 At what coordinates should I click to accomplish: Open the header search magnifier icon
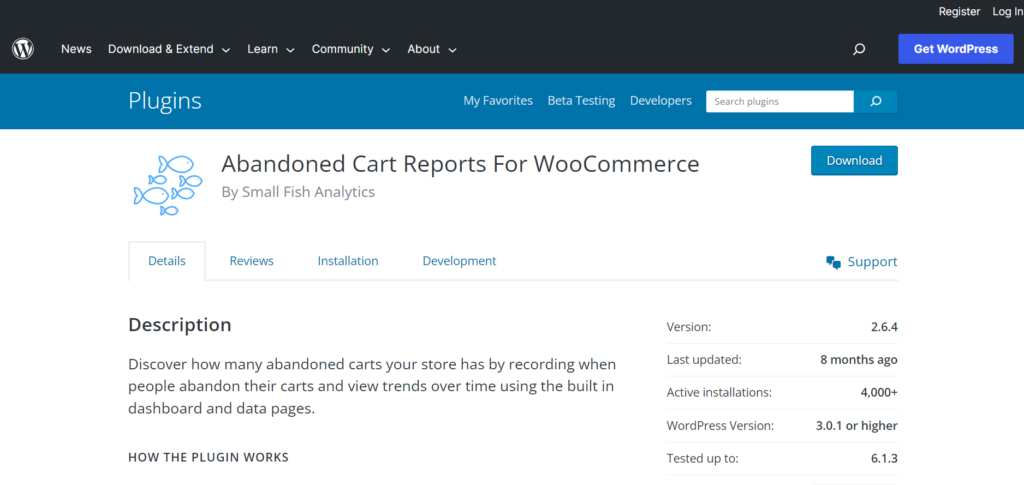(x=859, y=49)
